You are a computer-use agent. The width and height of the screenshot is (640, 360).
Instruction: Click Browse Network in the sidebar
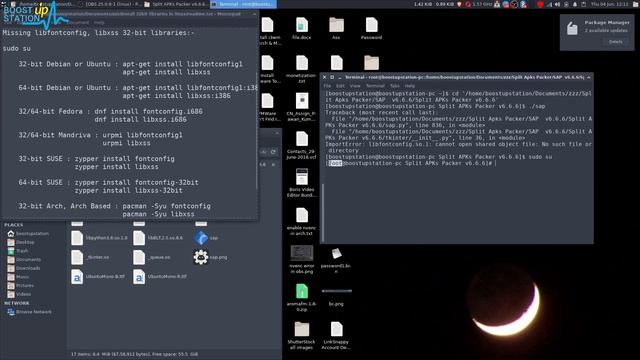29,311
